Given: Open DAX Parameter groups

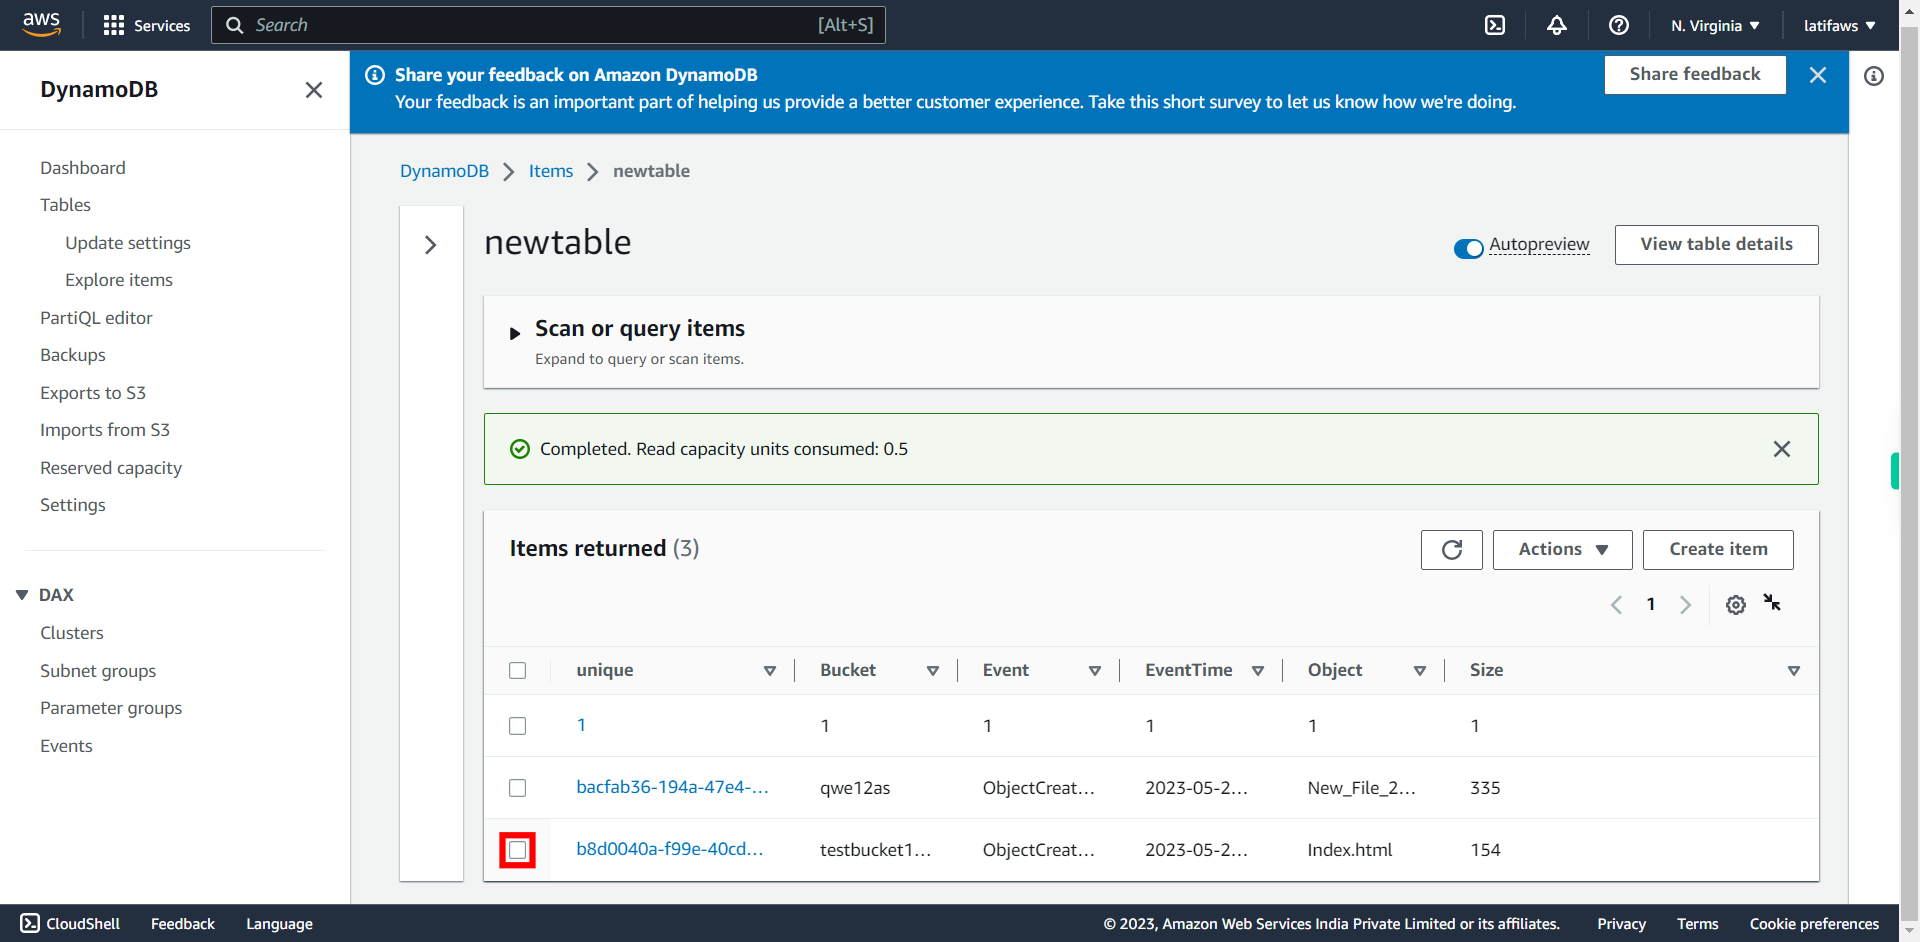Looking at the screenshot, I should click(x=111, y=708).
